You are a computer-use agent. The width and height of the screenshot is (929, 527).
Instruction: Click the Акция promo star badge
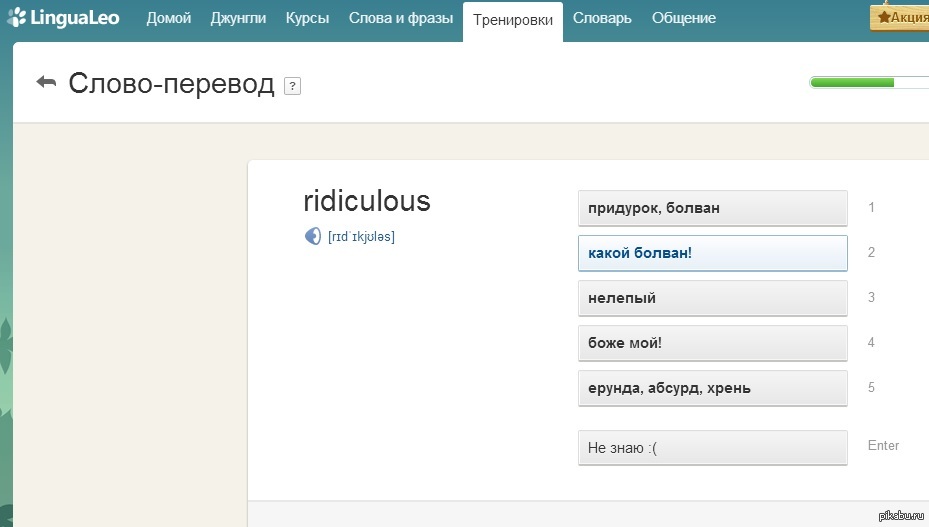point(900,17)
